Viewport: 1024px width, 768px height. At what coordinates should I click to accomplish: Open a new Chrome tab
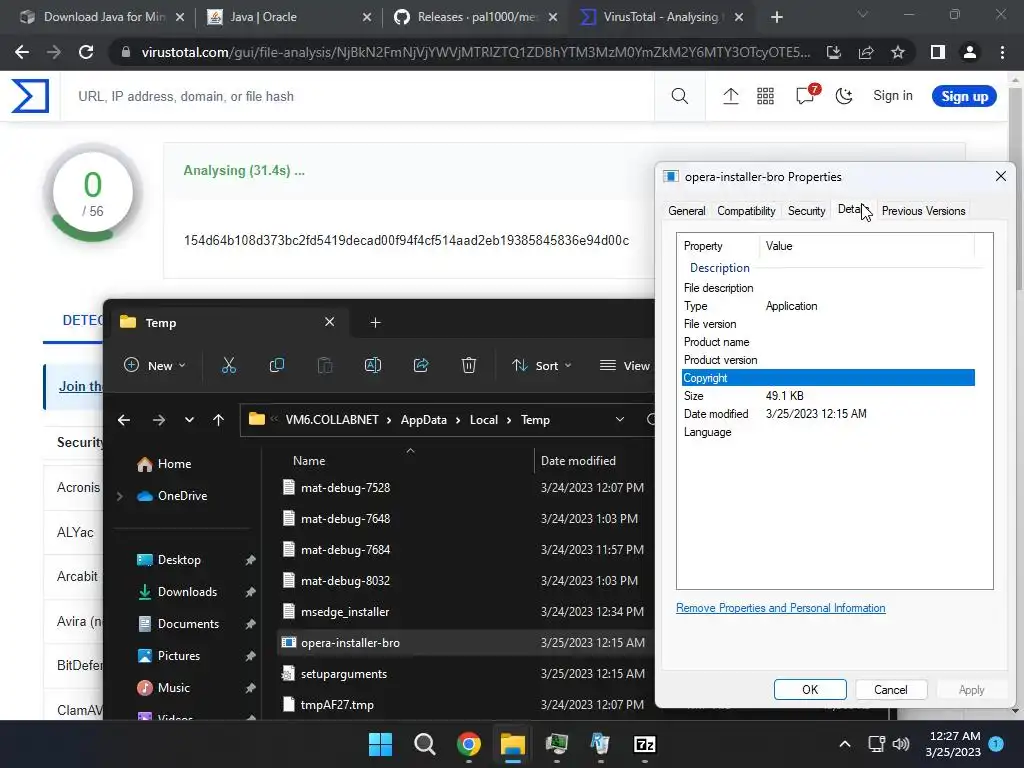(x=776, y=17)
